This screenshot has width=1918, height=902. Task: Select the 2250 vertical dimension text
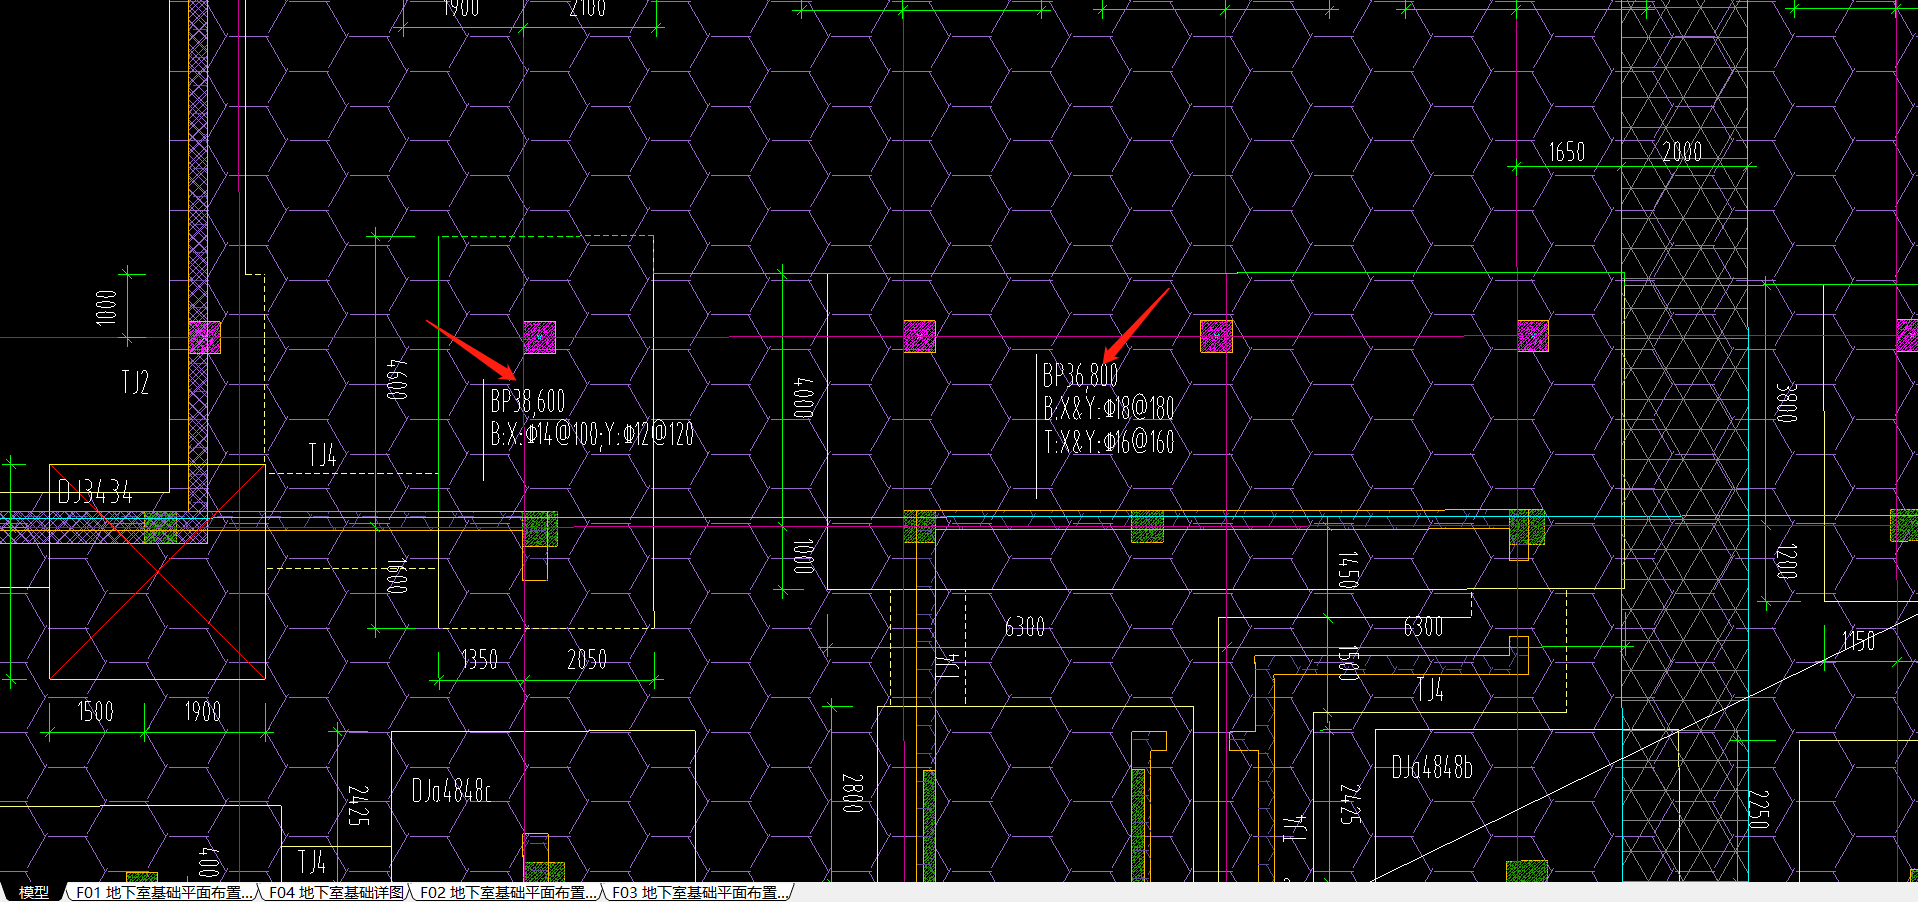[1759, 810]
